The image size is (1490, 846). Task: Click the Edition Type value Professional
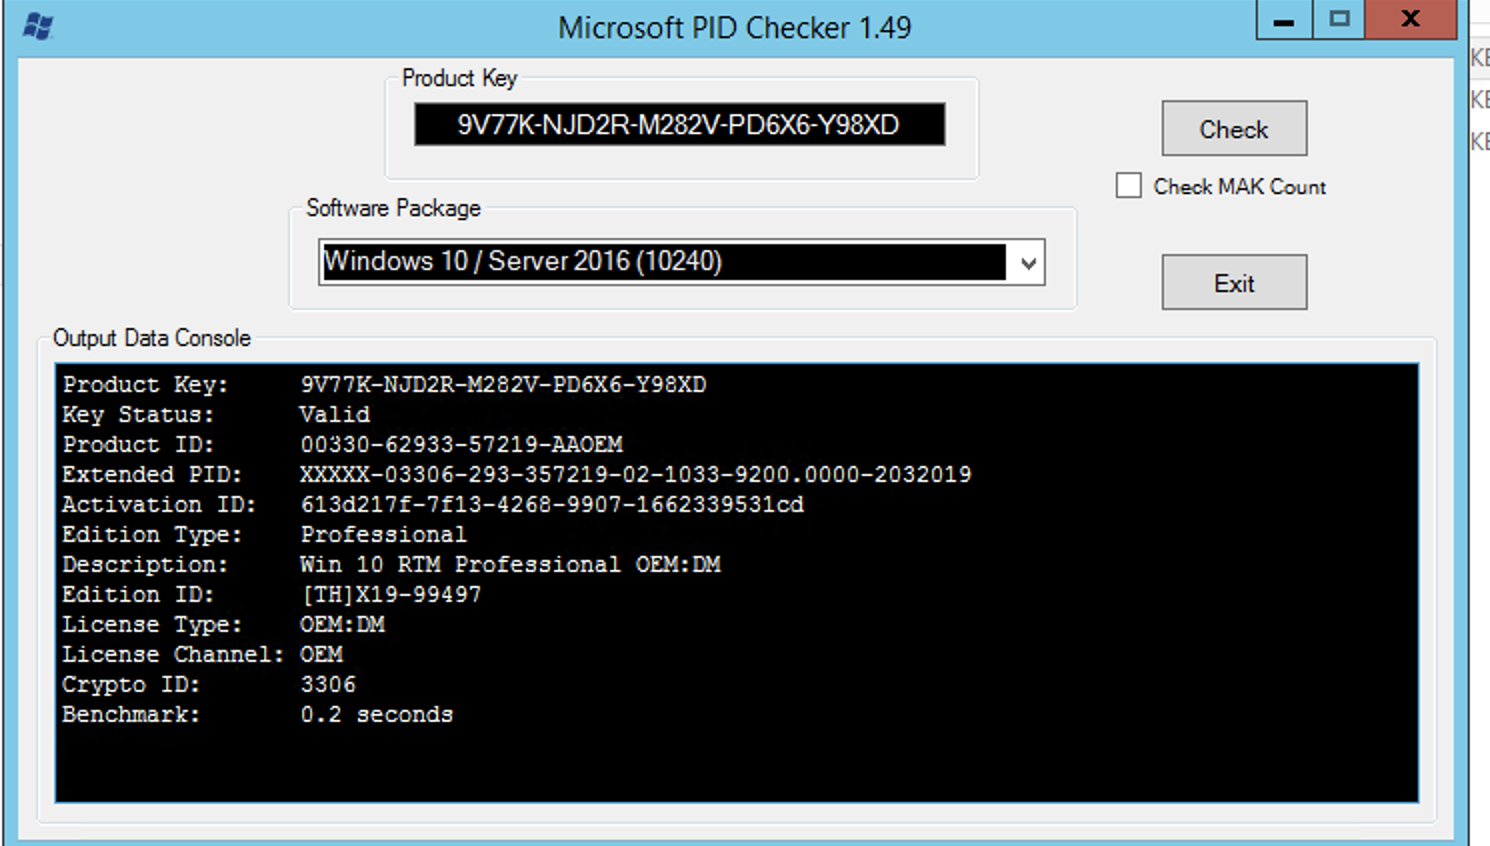383,534
